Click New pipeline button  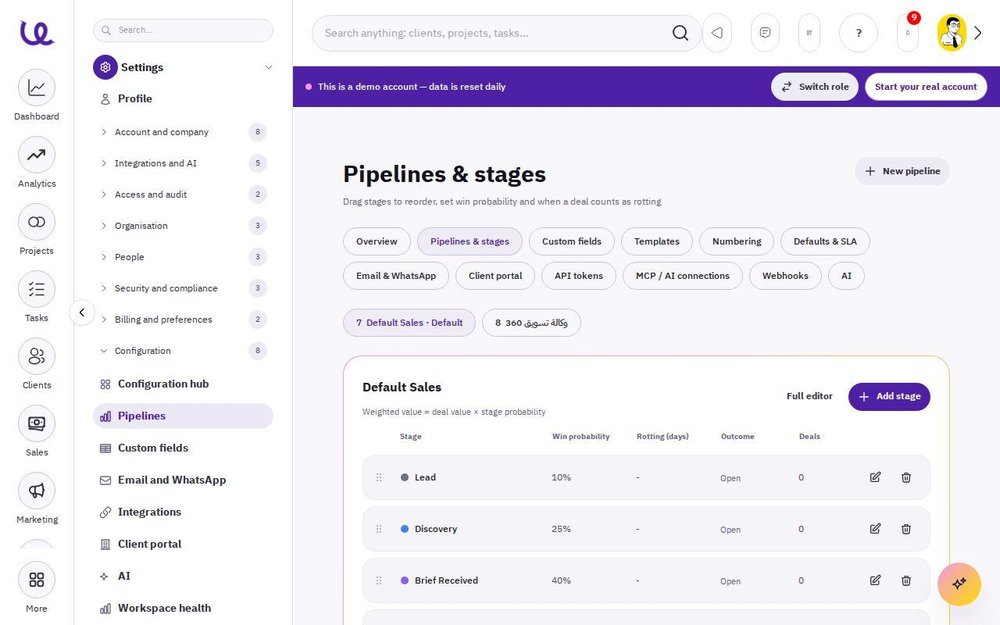pos(902,171)
